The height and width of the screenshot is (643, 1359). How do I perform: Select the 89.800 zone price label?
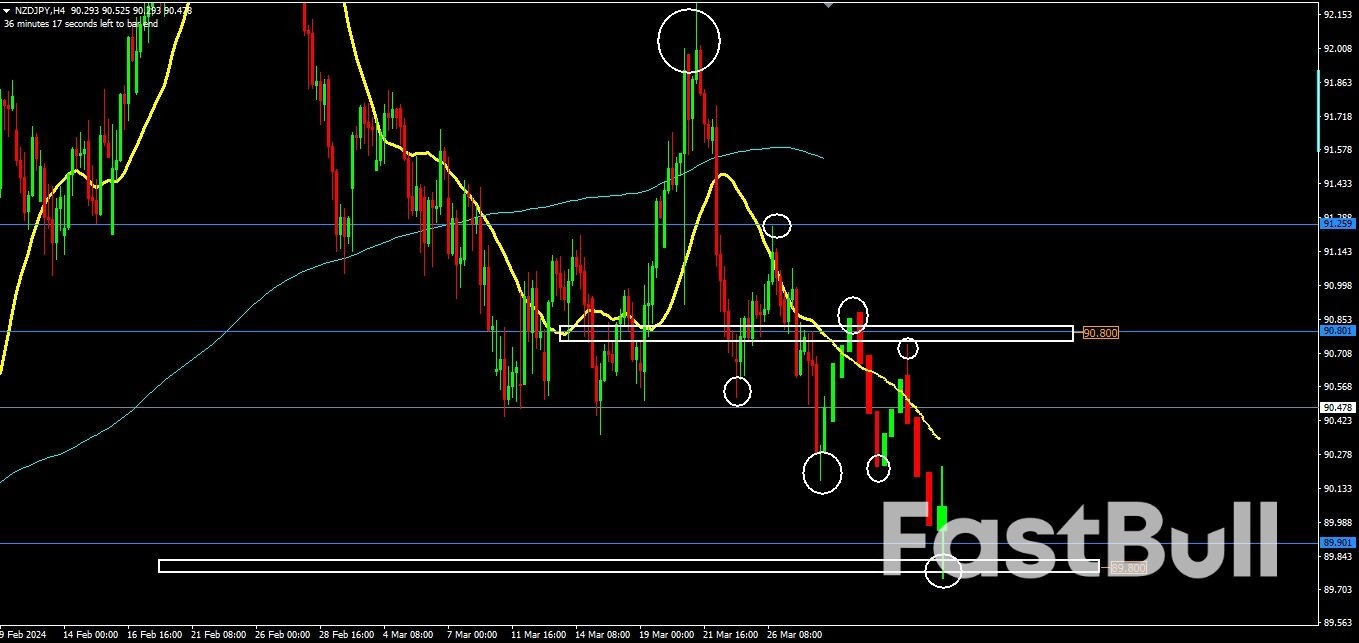pyautogui.click(x=1129, y=567)
